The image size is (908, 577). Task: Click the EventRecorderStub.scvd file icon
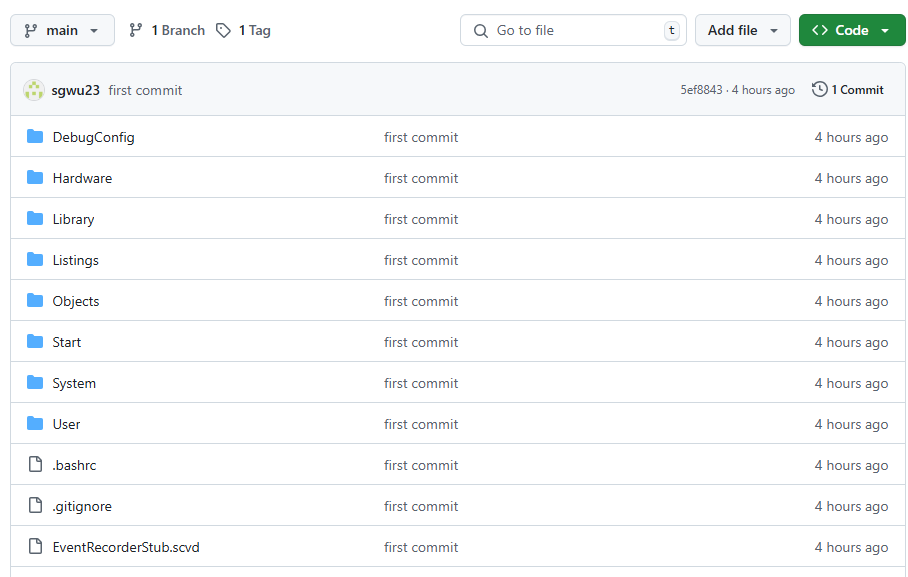coord(35,546)
